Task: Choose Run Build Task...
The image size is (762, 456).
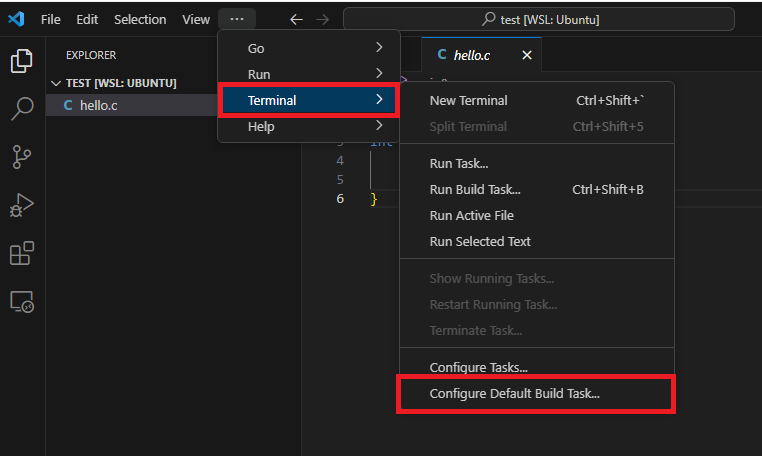Action: (x=537, y=189)
